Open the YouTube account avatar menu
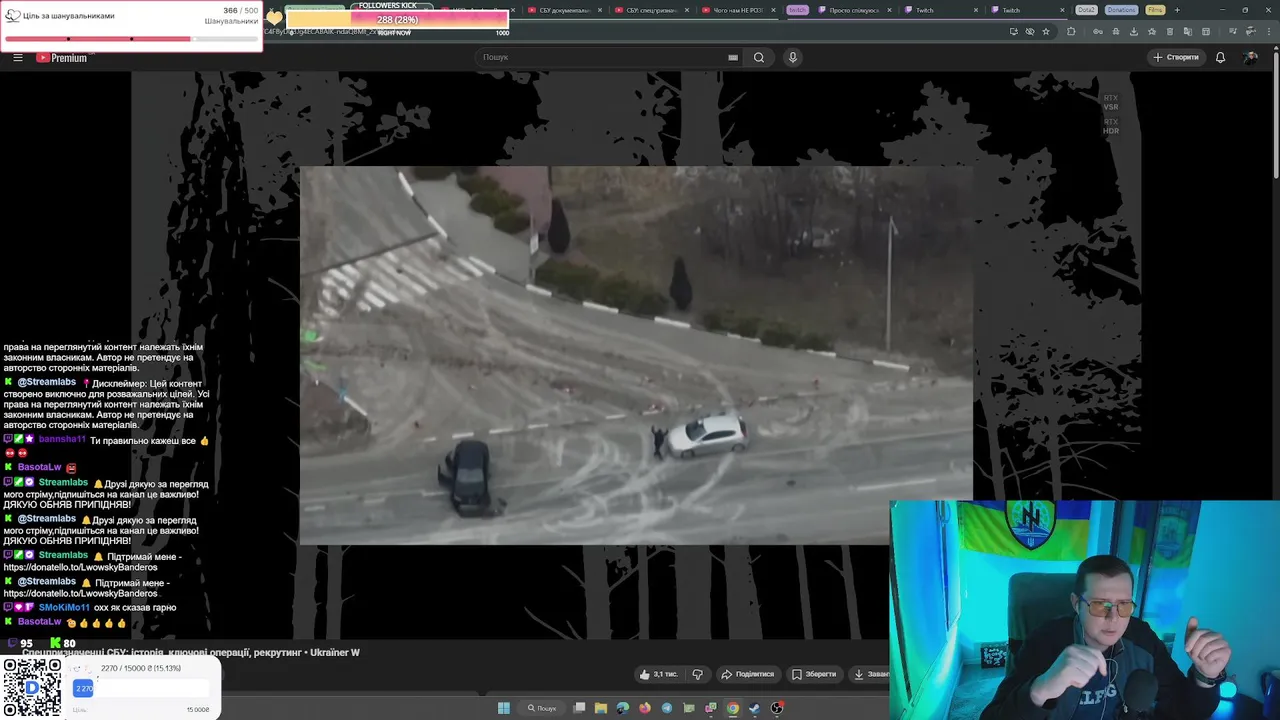The height and width of the screenshot is (720, 1280). point(1250,57)
